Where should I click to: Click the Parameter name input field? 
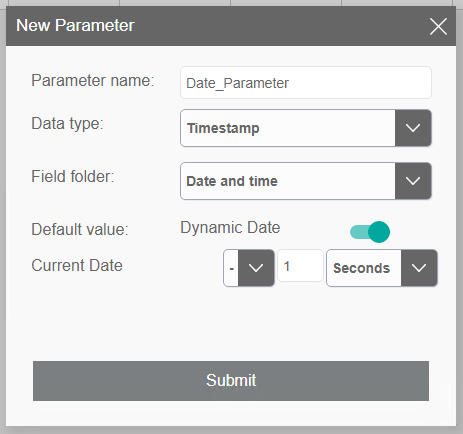[306, 83]
